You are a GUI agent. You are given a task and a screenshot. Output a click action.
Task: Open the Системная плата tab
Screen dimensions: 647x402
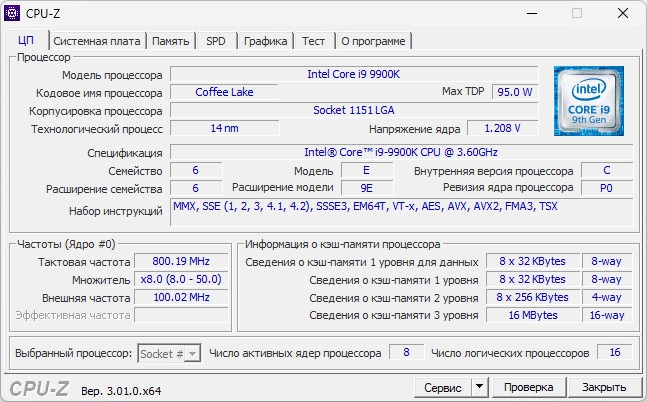pyautogui.click(x=97, y=41)
